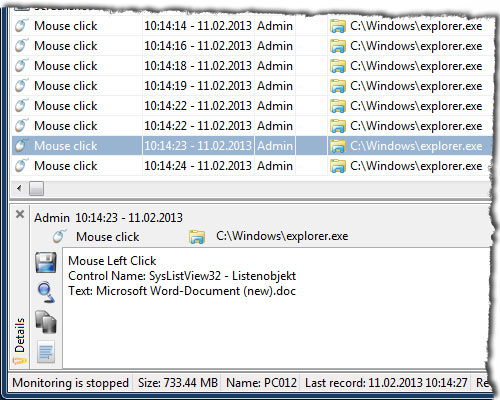Click the magnifying glass search icon

[46, 292]
